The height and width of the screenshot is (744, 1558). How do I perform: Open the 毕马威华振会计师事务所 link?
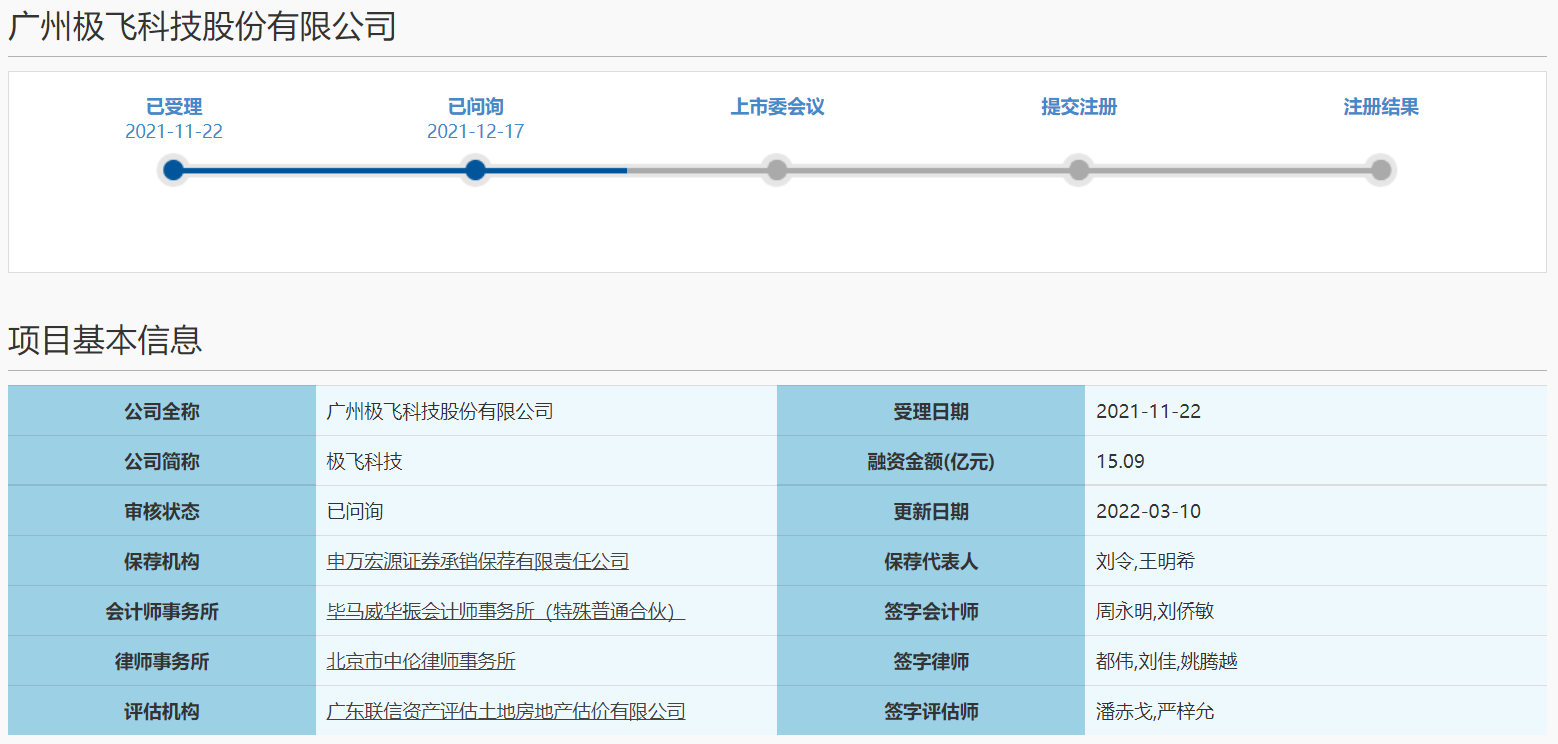tap(506, 611)
